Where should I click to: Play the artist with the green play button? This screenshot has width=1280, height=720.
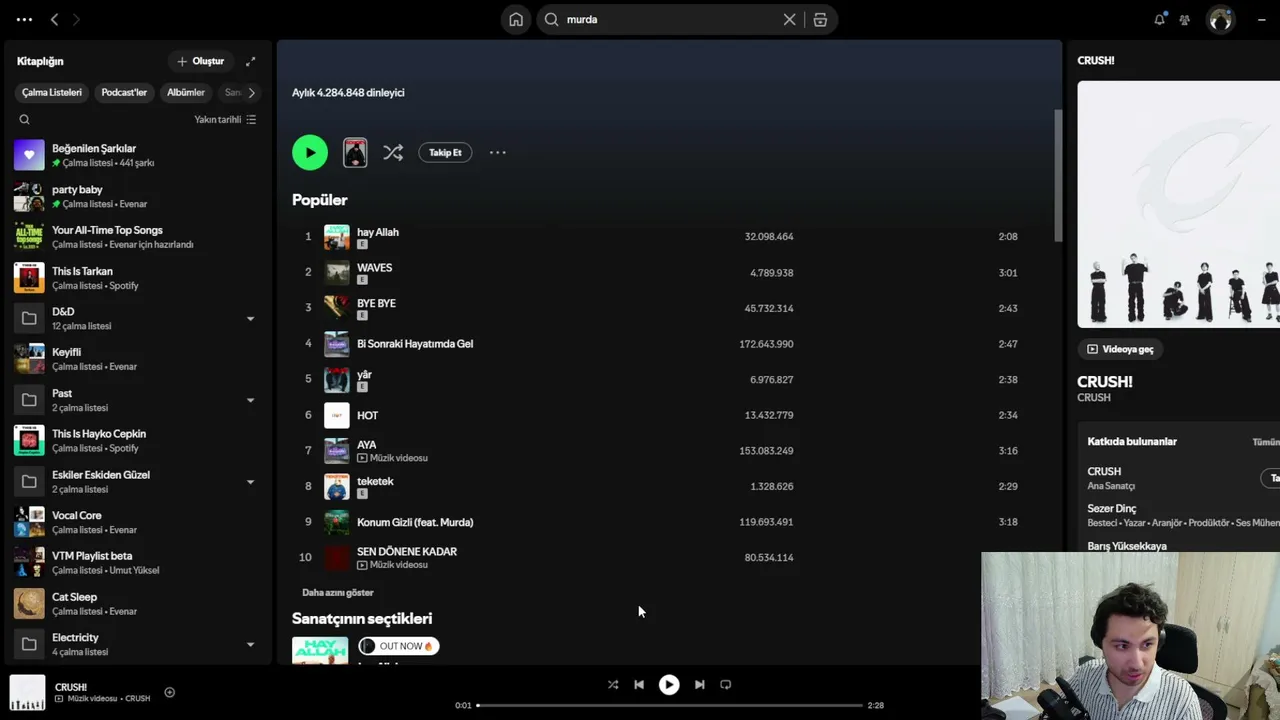click(x=310, y=152)
